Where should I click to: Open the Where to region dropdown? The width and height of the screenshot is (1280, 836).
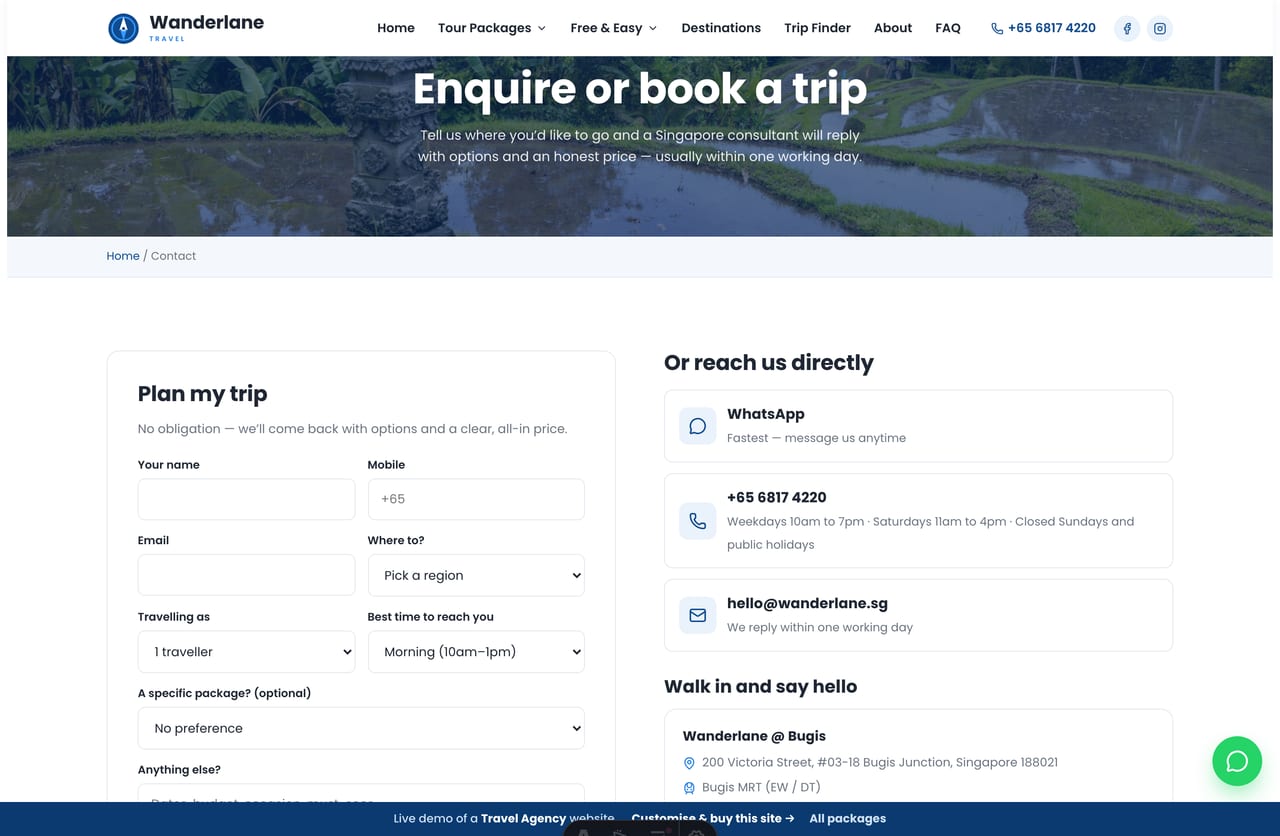click(x=476, y=575)
